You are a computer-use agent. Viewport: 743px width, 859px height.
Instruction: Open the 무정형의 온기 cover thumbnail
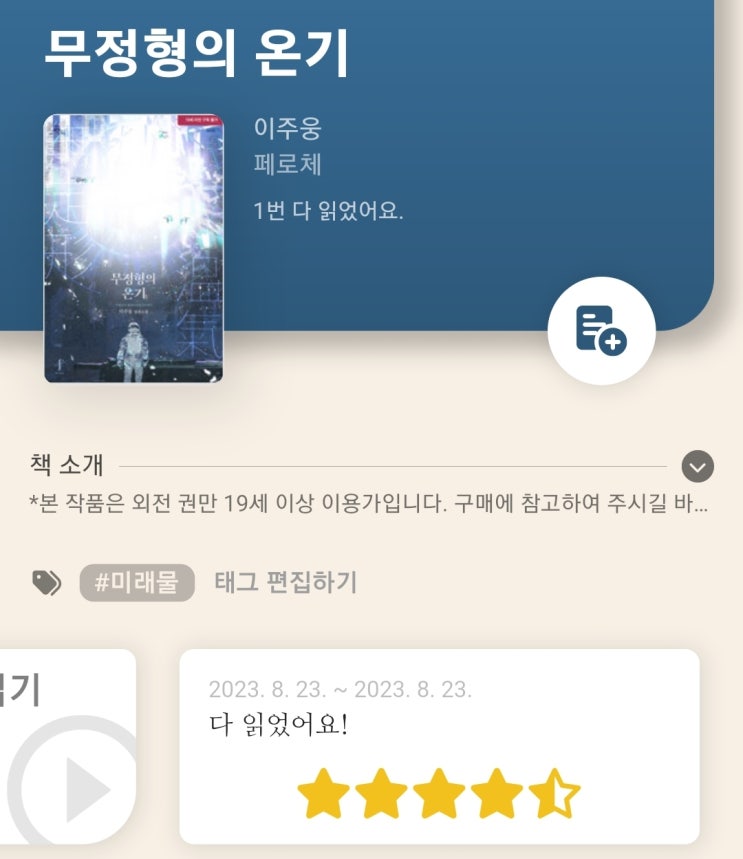coord(134,248)
